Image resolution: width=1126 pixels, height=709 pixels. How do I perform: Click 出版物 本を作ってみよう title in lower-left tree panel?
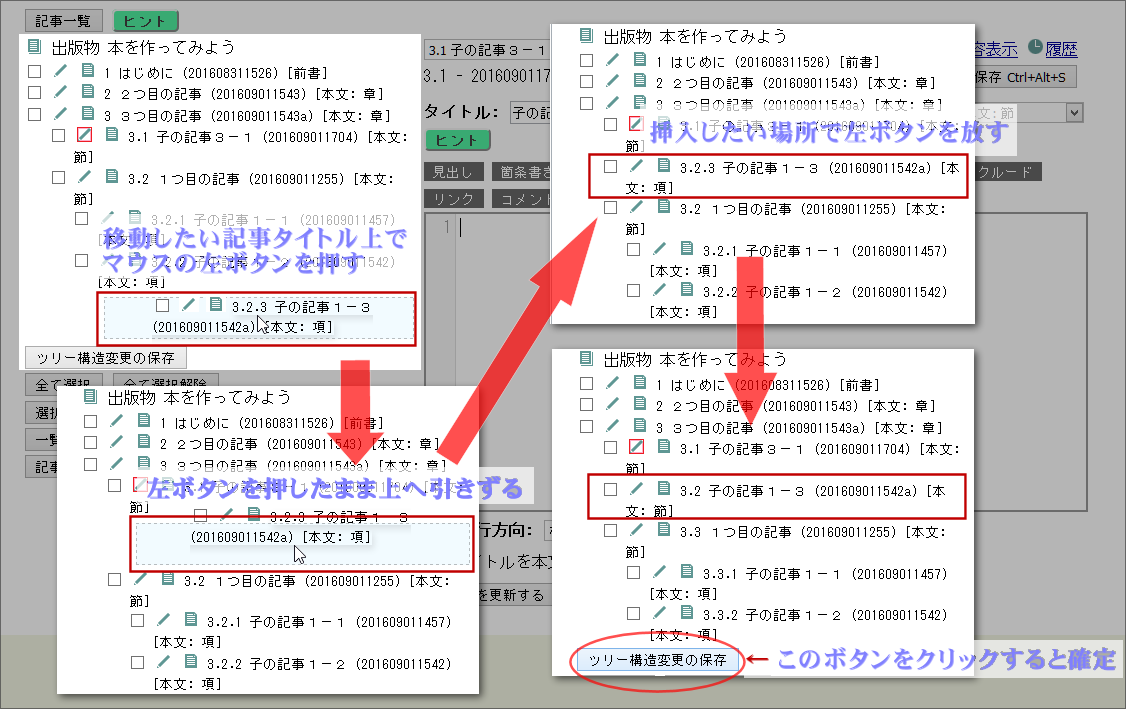[199, 397]
